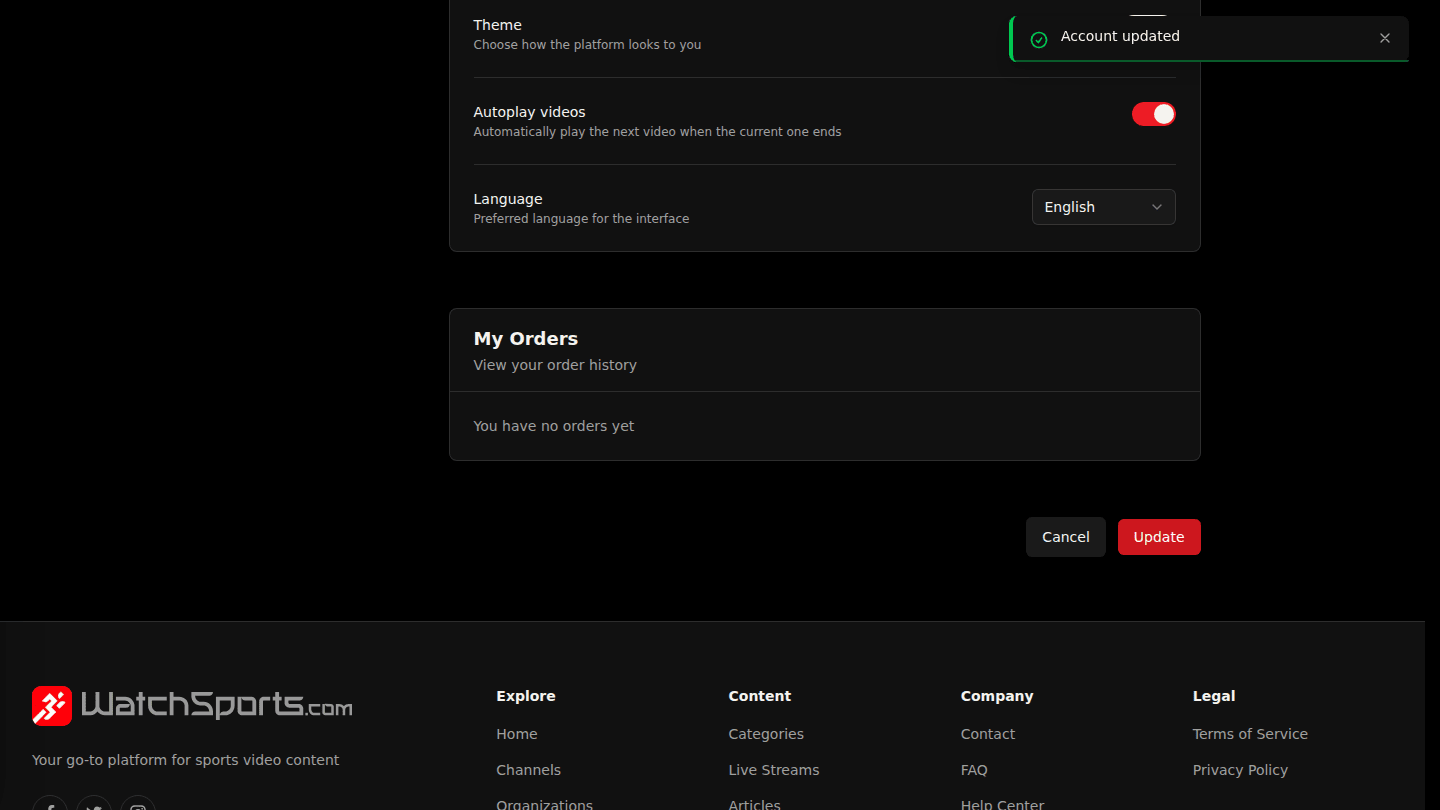Viewport: 1440px width, 810px height.
Task: Click the 'Preferred language for the interface' description
Action: click(581, 219)
